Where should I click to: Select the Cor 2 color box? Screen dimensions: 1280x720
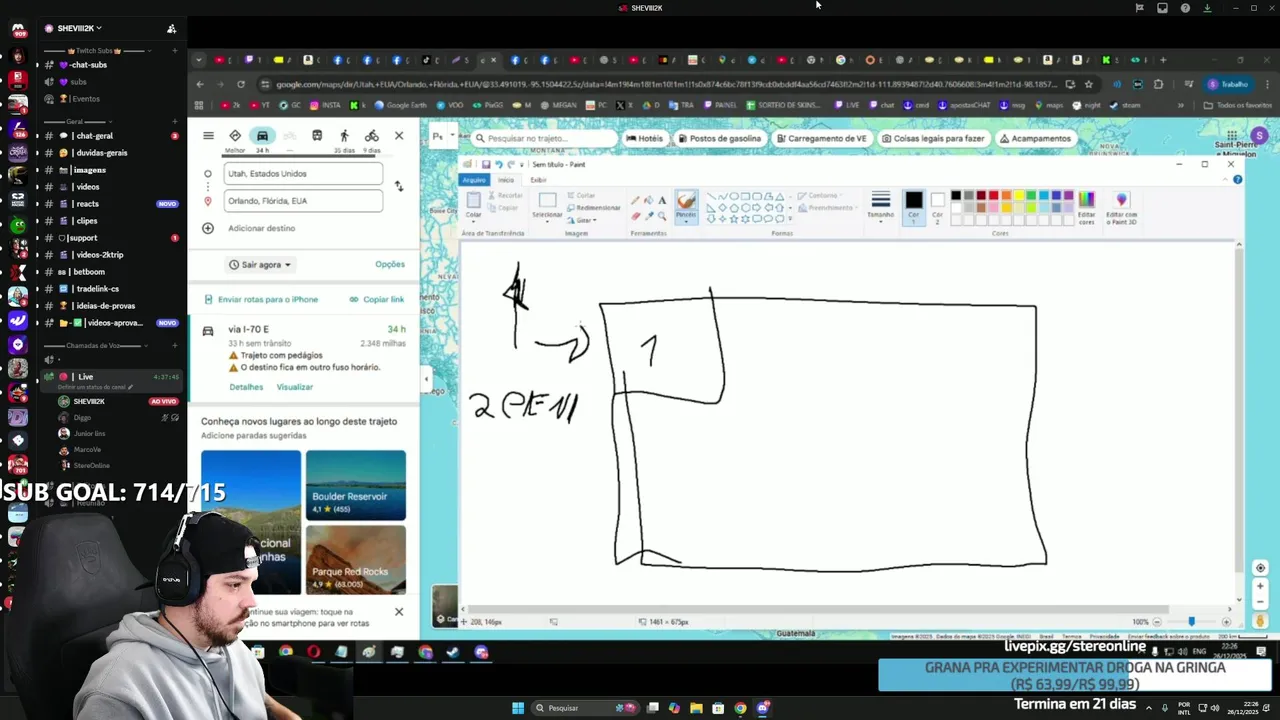[937, 206]
